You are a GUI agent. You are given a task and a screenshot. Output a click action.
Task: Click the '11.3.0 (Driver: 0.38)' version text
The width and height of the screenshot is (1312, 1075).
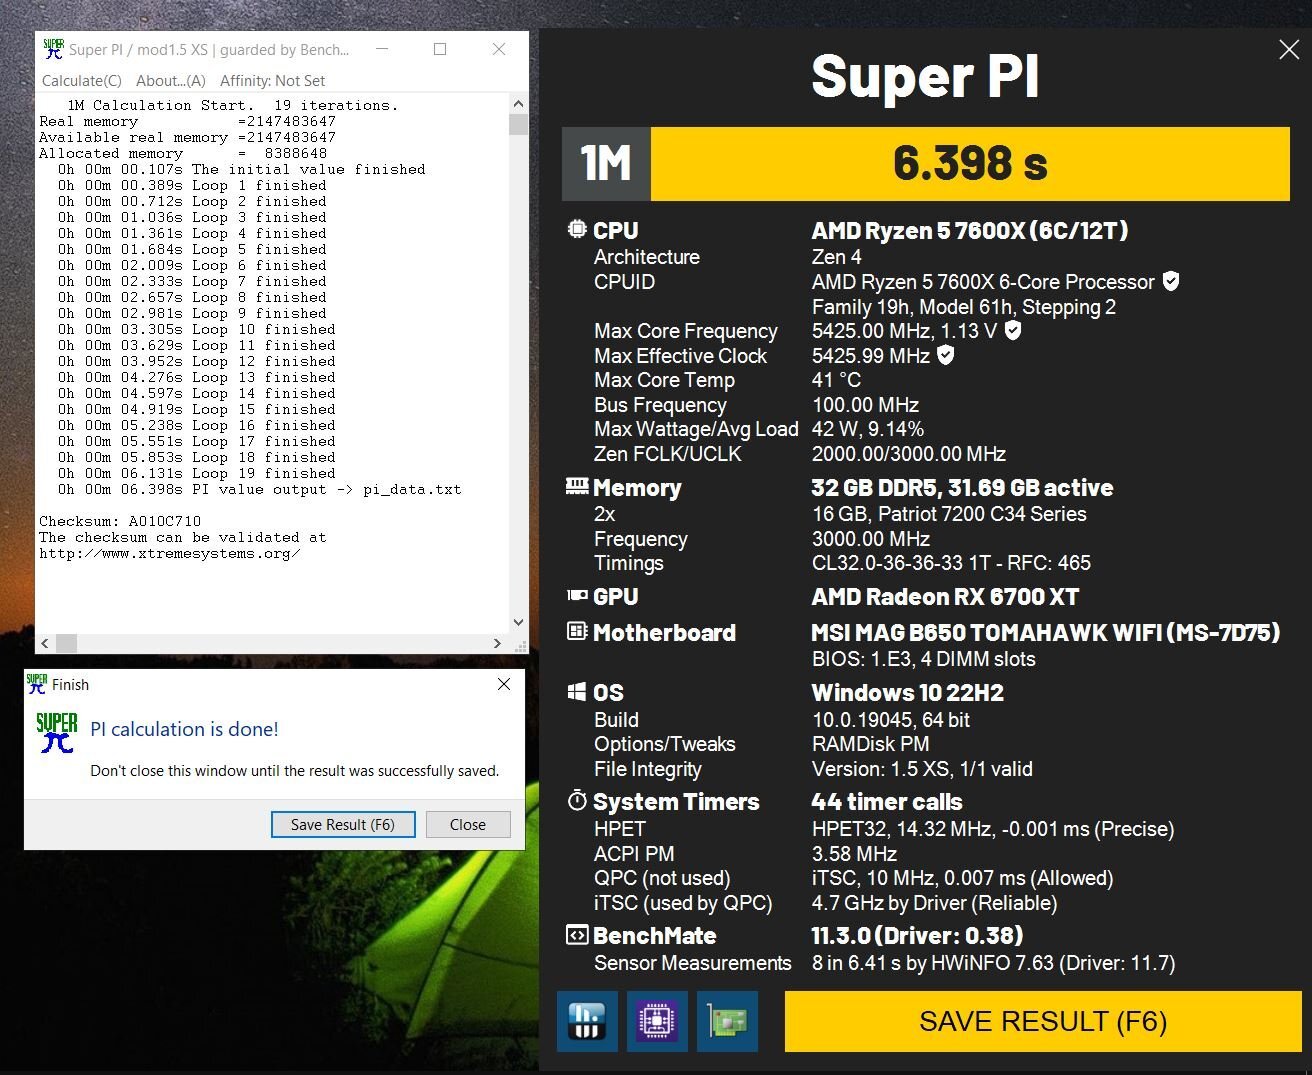click(x=917, y=936)
